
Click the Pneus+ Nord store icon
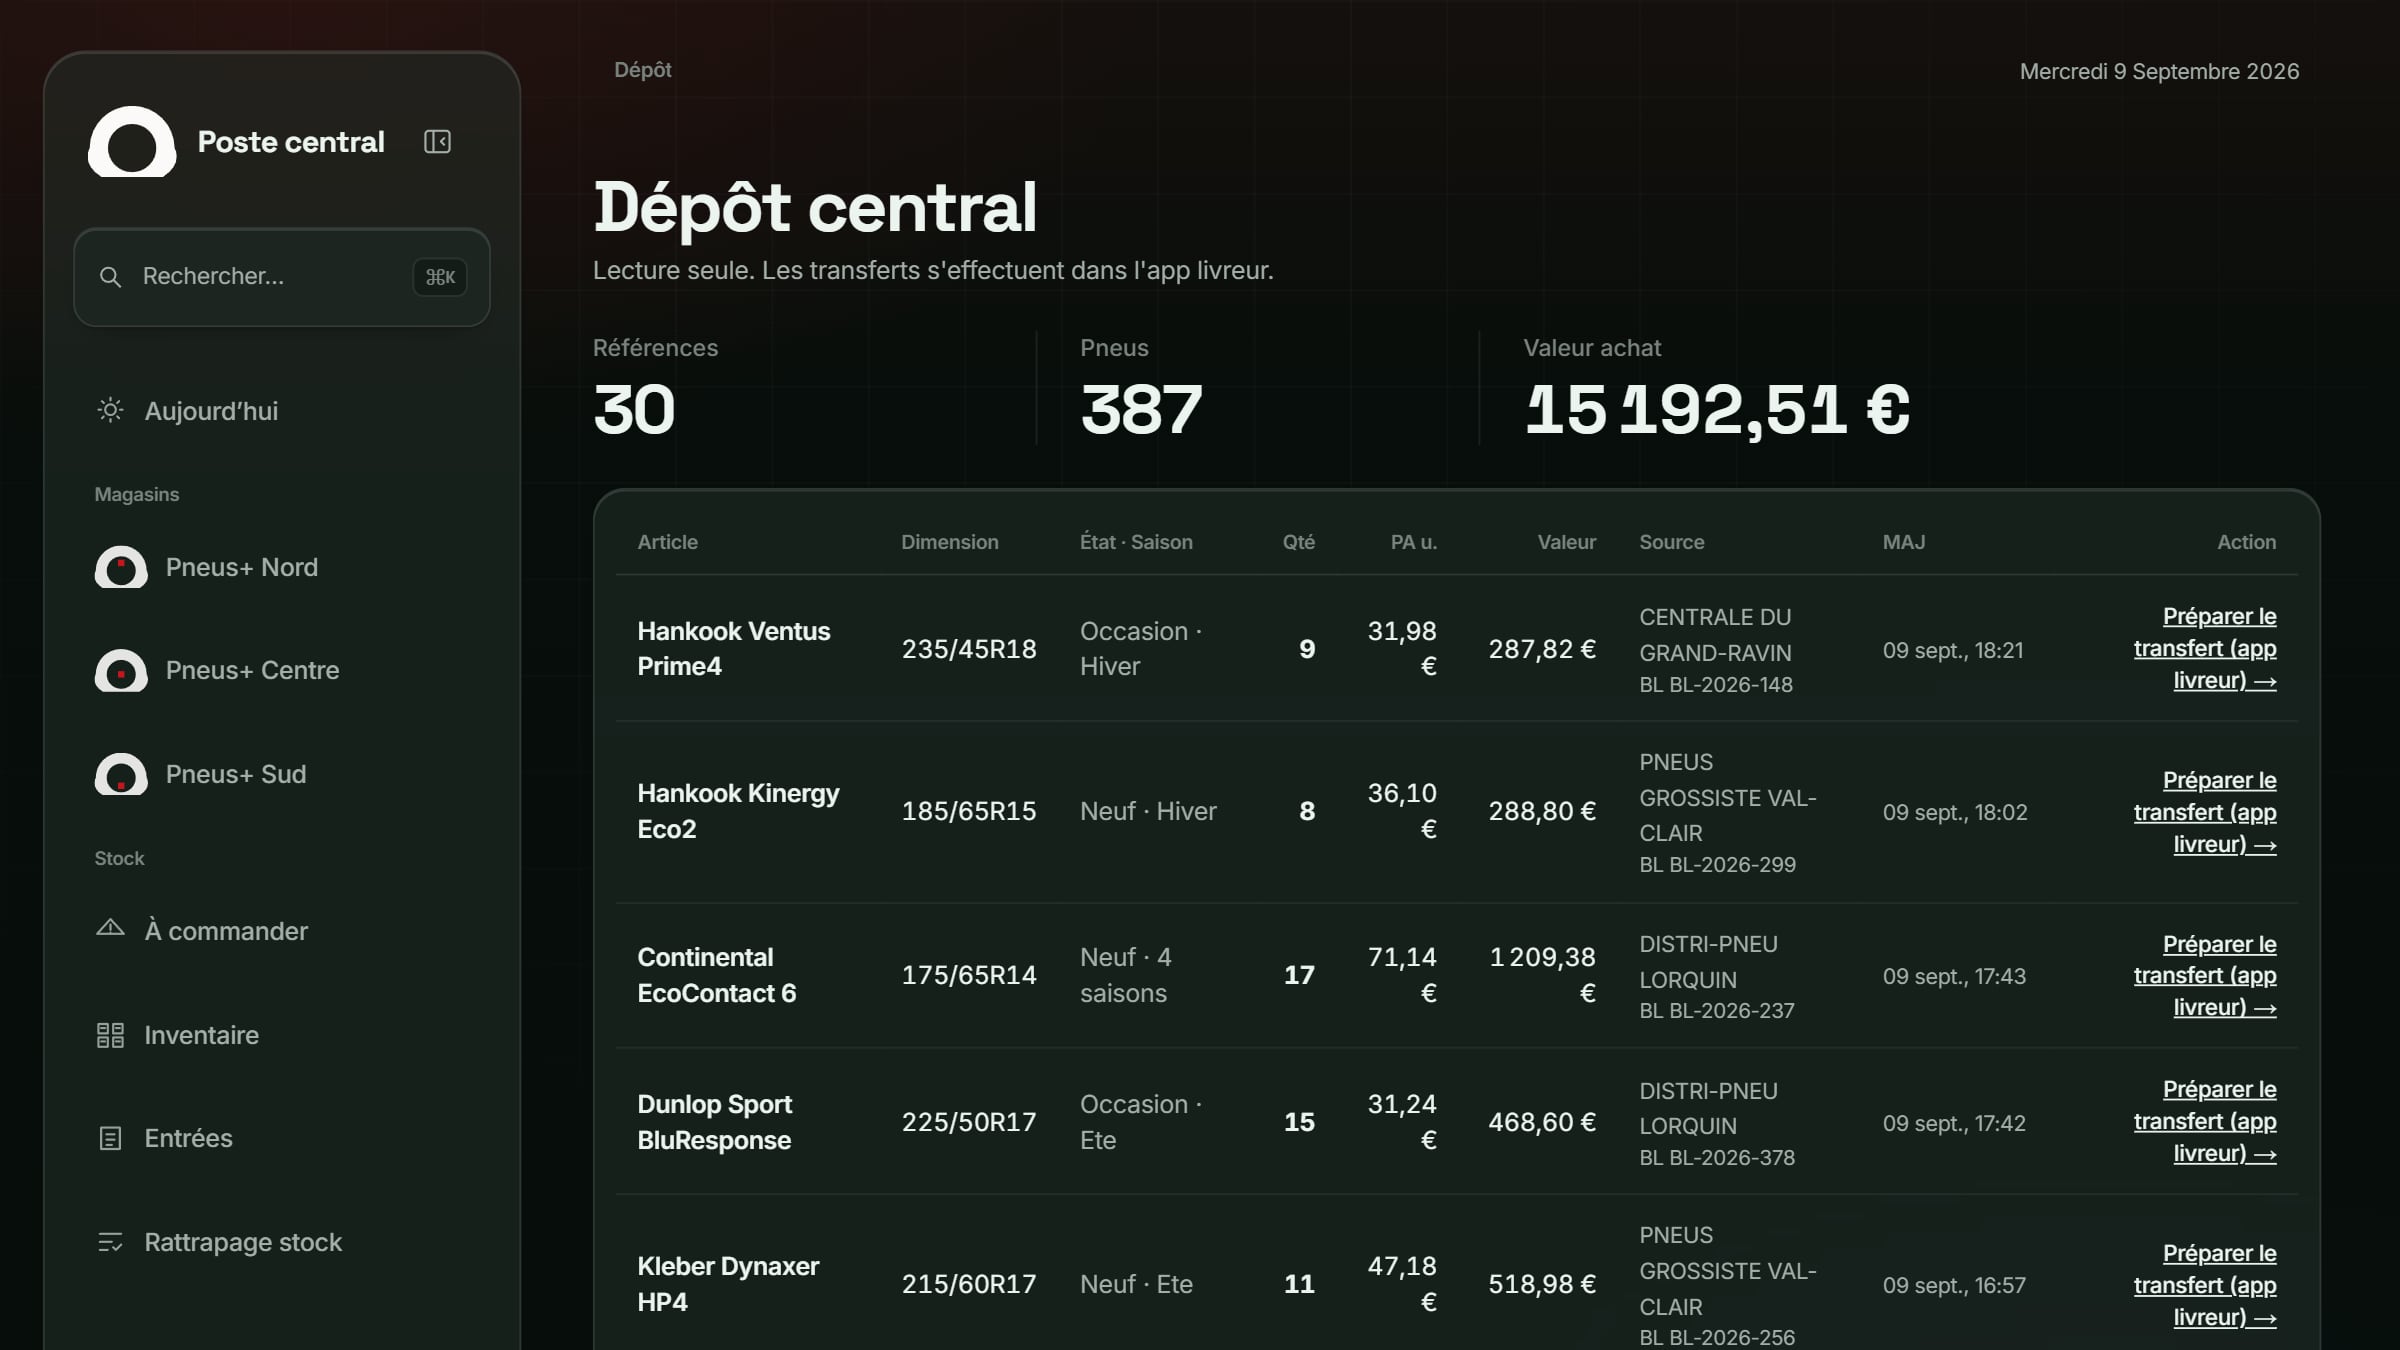coord(121,567)
